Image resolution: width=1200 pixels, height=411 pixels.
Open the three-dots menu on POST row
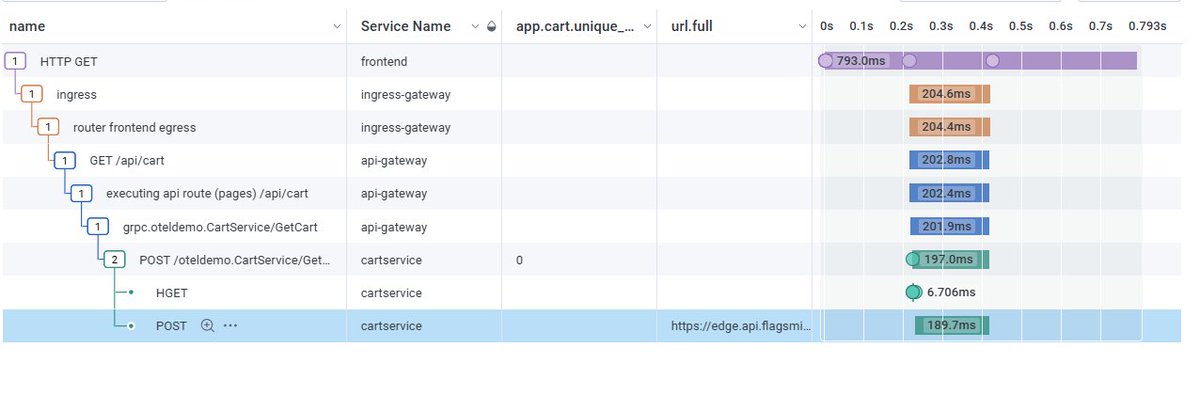pos(231,326)
